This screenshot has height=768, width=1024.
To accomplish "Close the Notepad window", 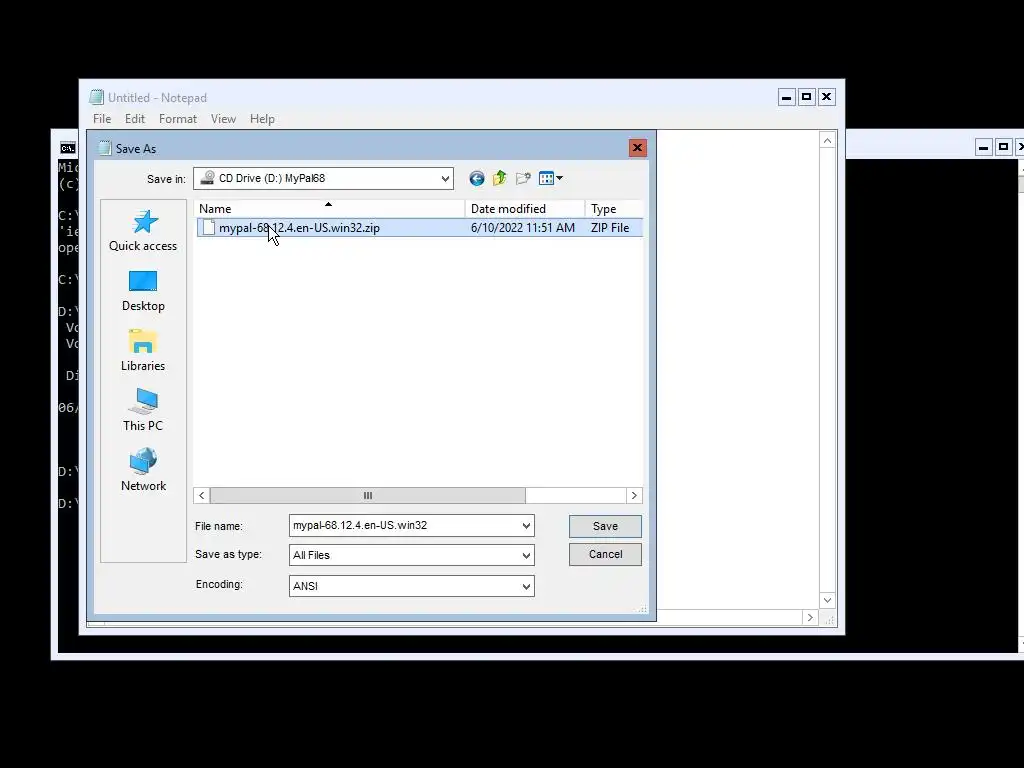I will click(x=826, y=97).
